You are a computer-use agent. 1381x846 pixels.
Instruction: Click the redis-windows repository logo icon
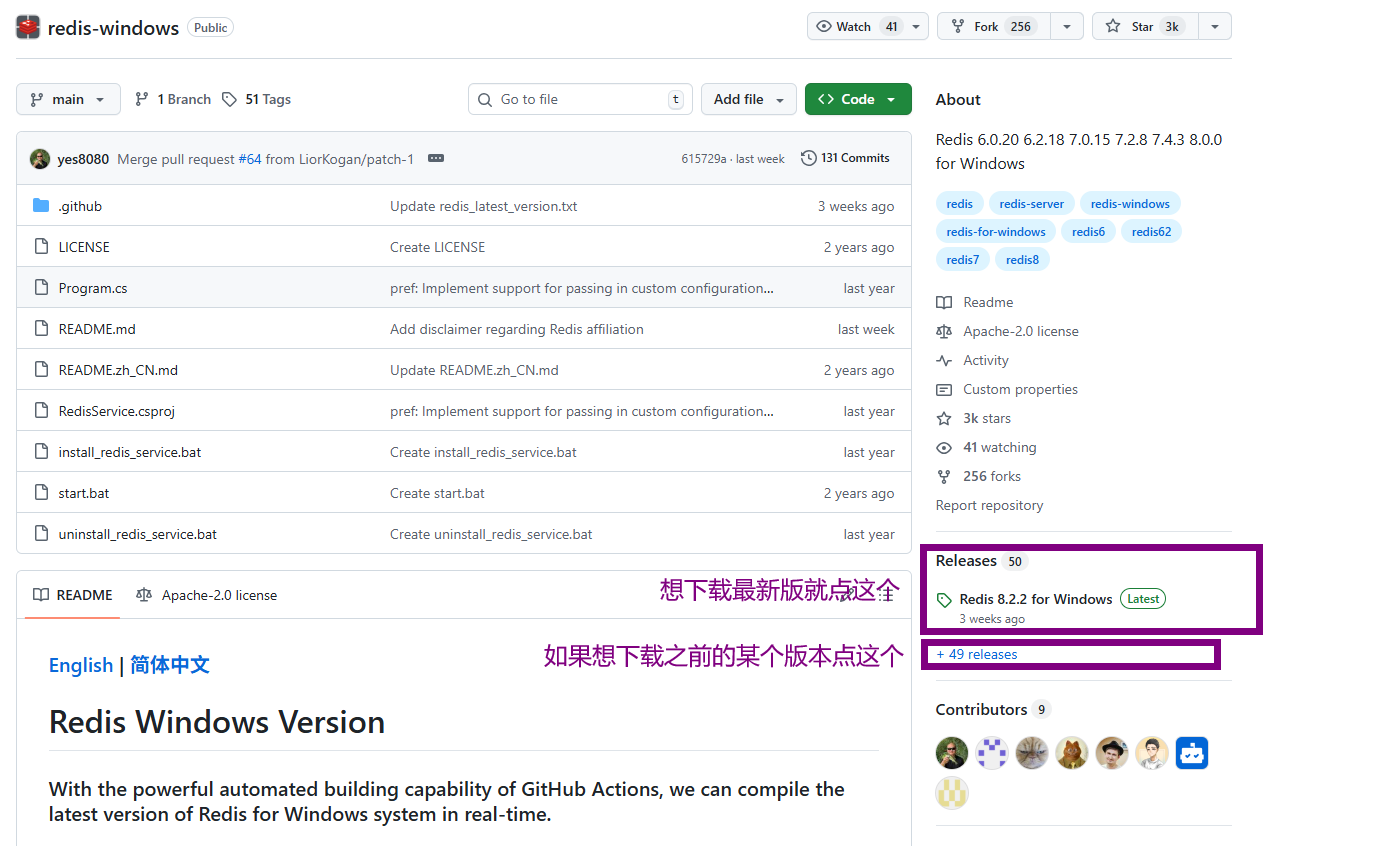[x=28, y=27]
